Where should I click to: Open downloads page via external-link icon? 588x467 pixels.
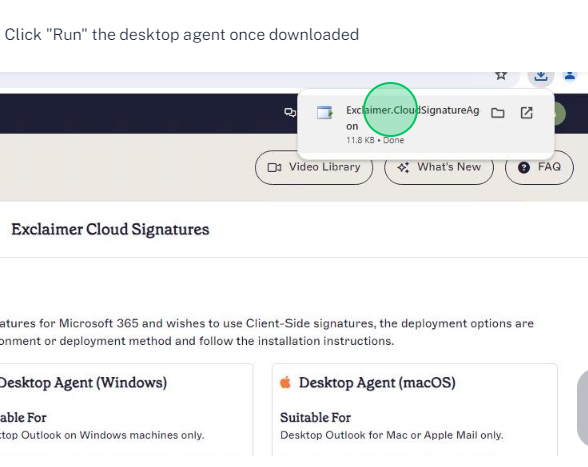point(526,113)
